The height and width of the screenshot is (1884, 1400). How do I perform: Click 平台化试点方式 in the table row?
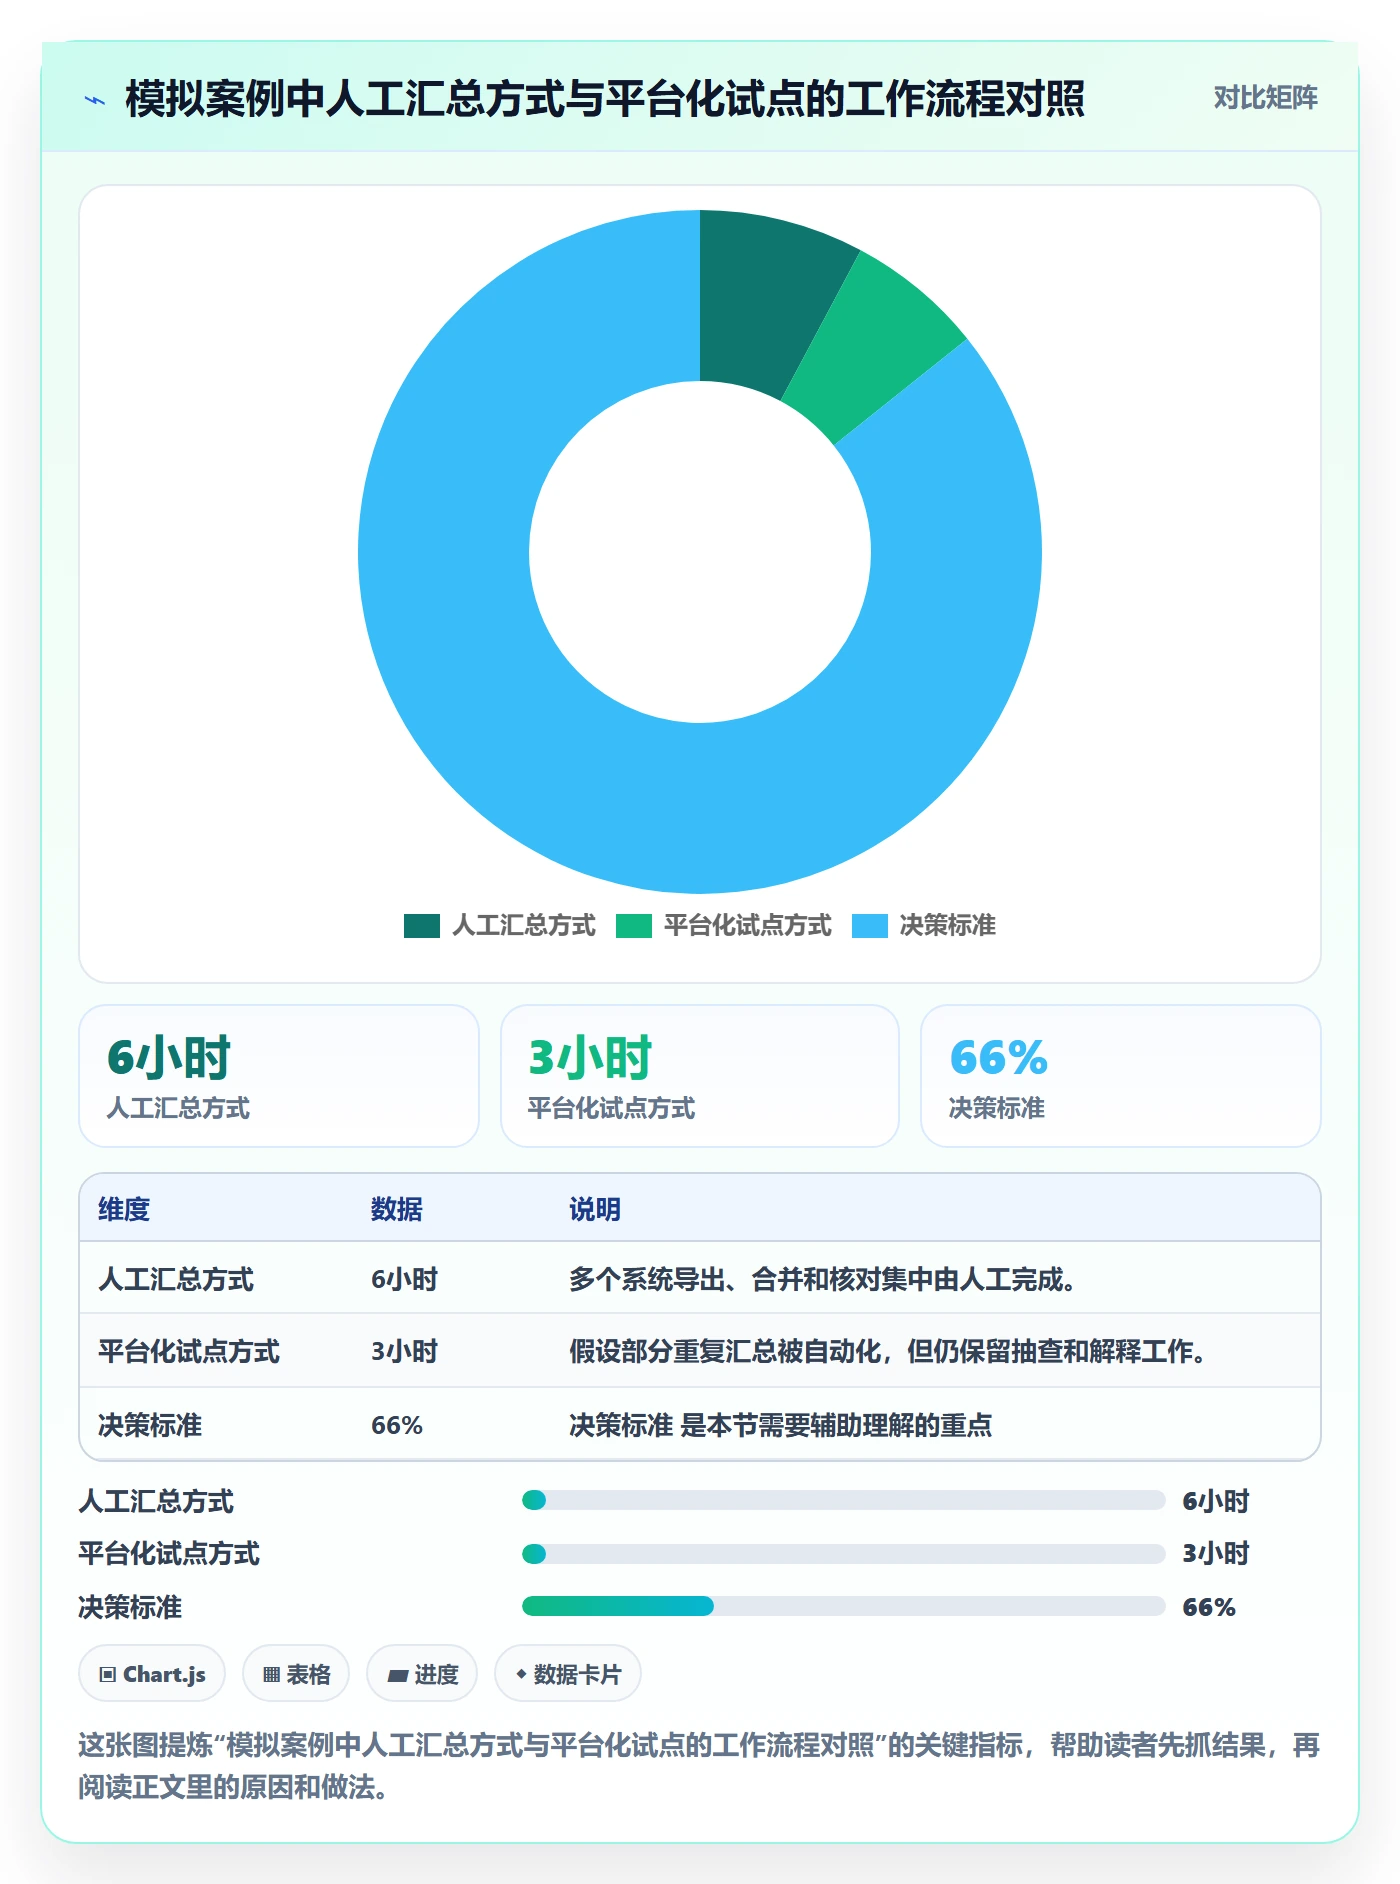pyautogui.click(x=189, y=1351)
